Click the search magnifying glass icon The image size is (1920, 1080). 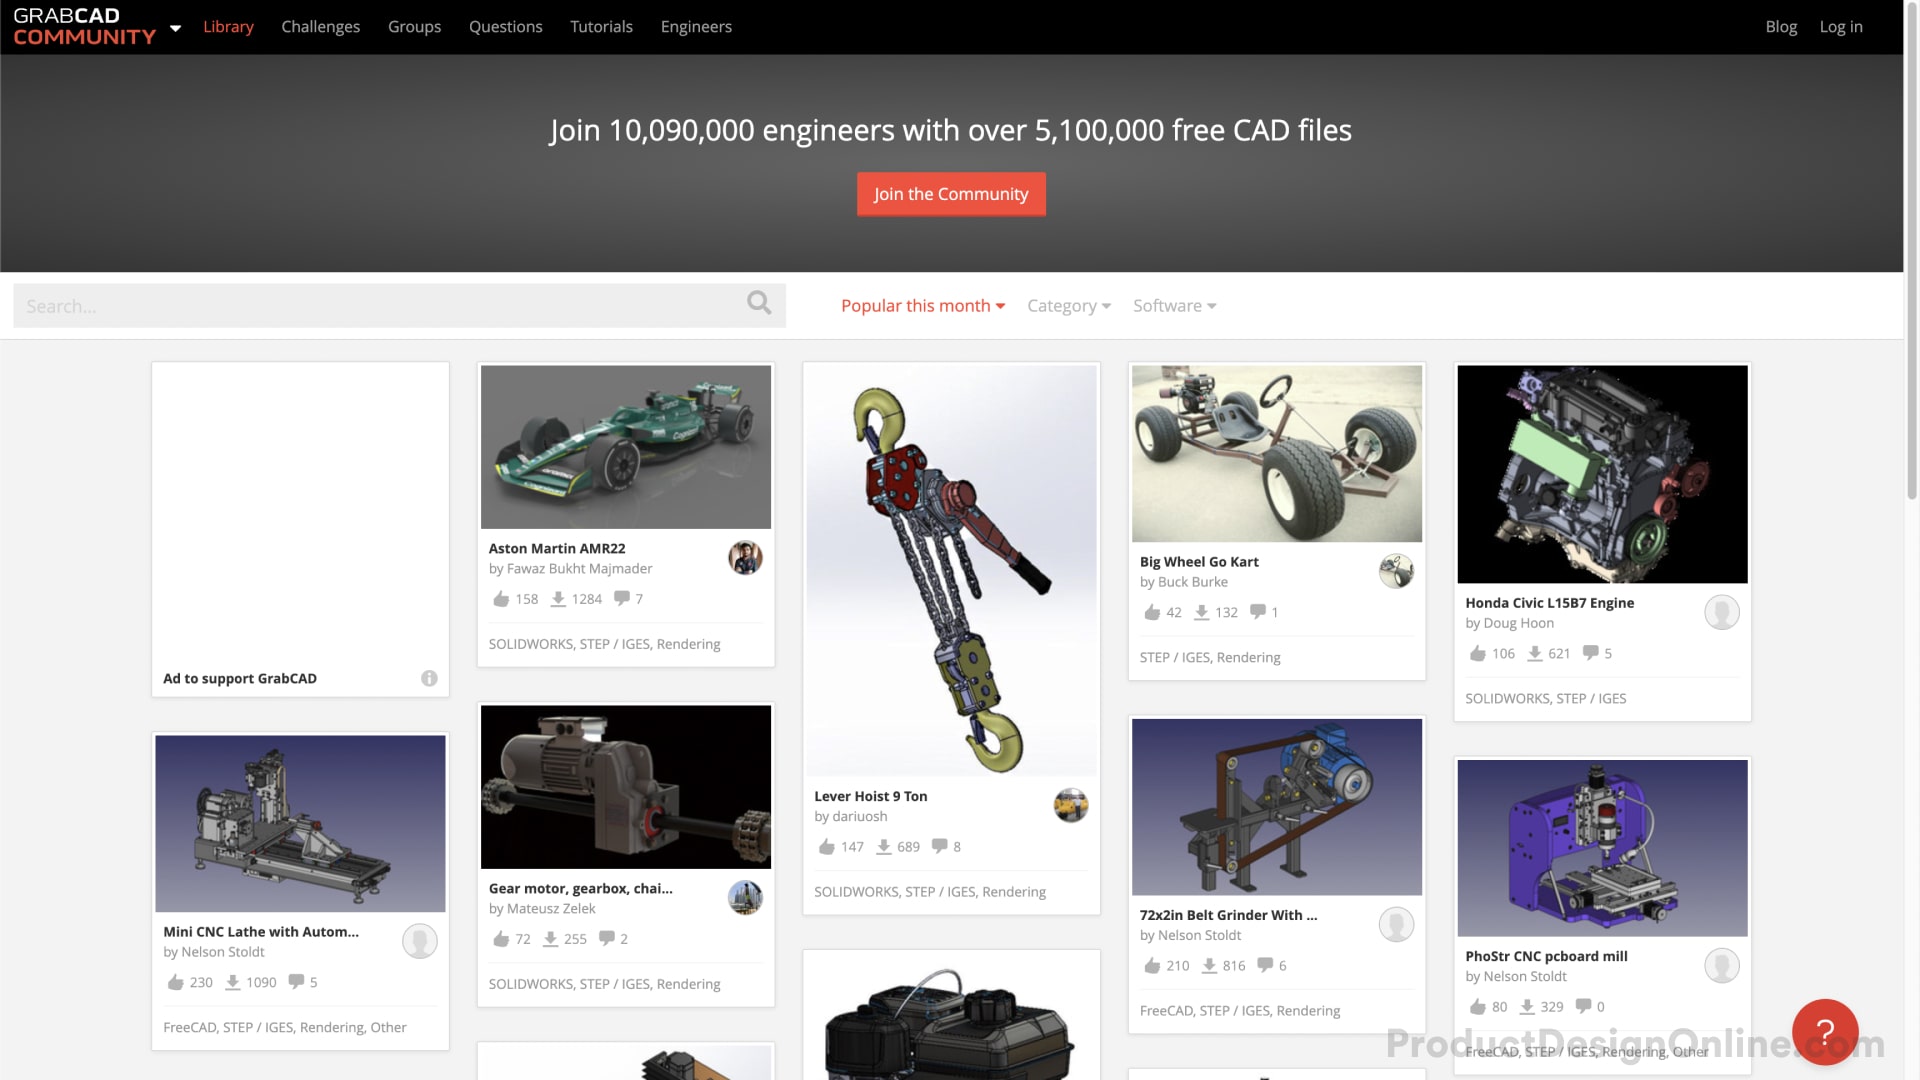tap(761, 305)
